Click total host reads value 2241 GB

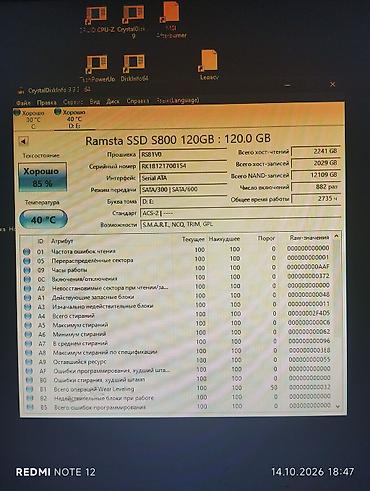coord(316,151)
